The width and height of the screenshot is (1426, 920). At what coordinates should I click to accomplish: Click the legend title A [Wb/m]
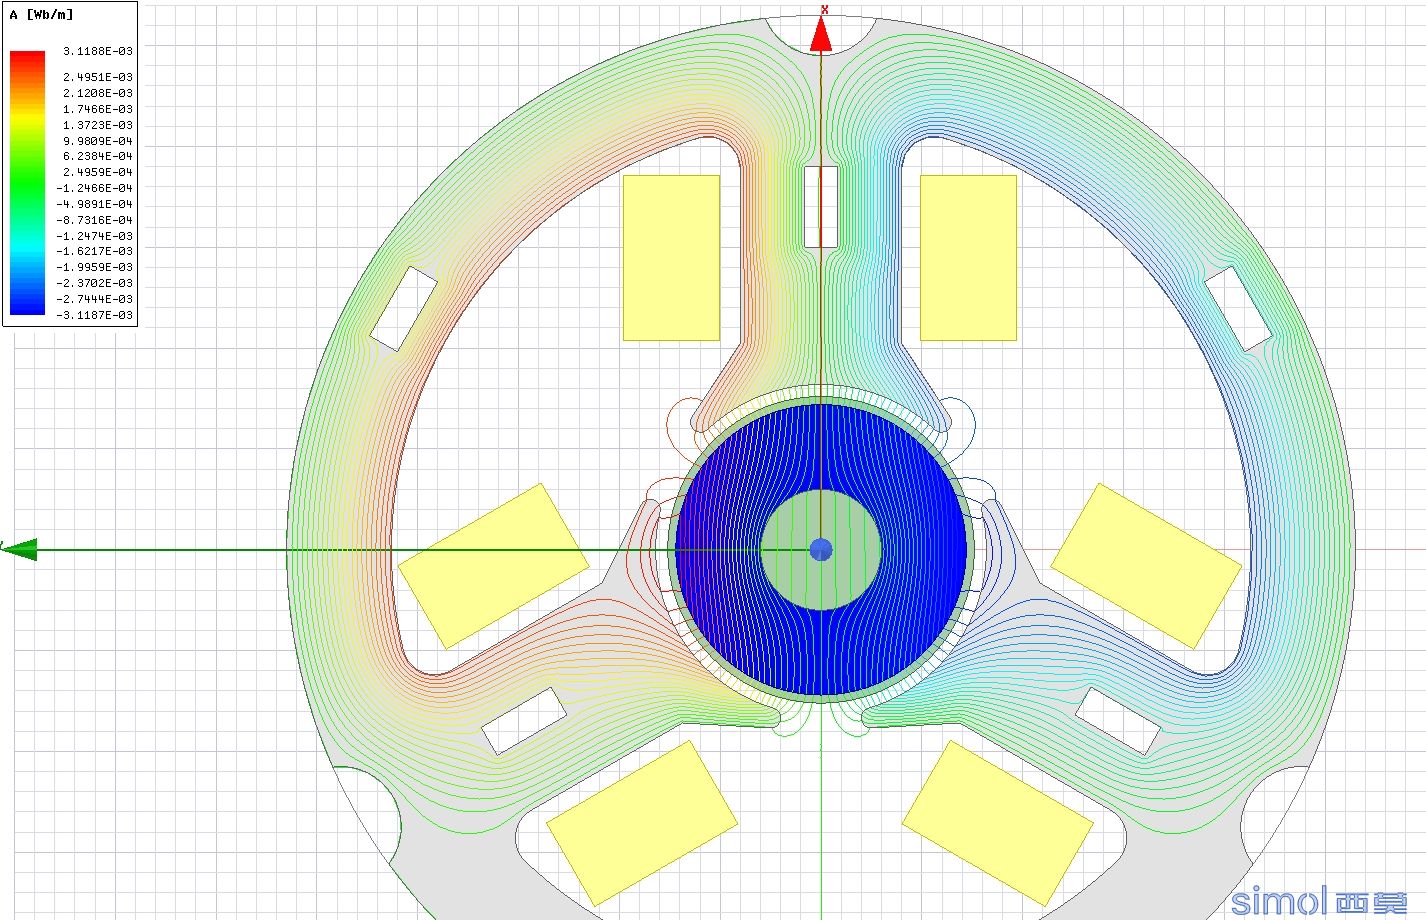point(41,14)
